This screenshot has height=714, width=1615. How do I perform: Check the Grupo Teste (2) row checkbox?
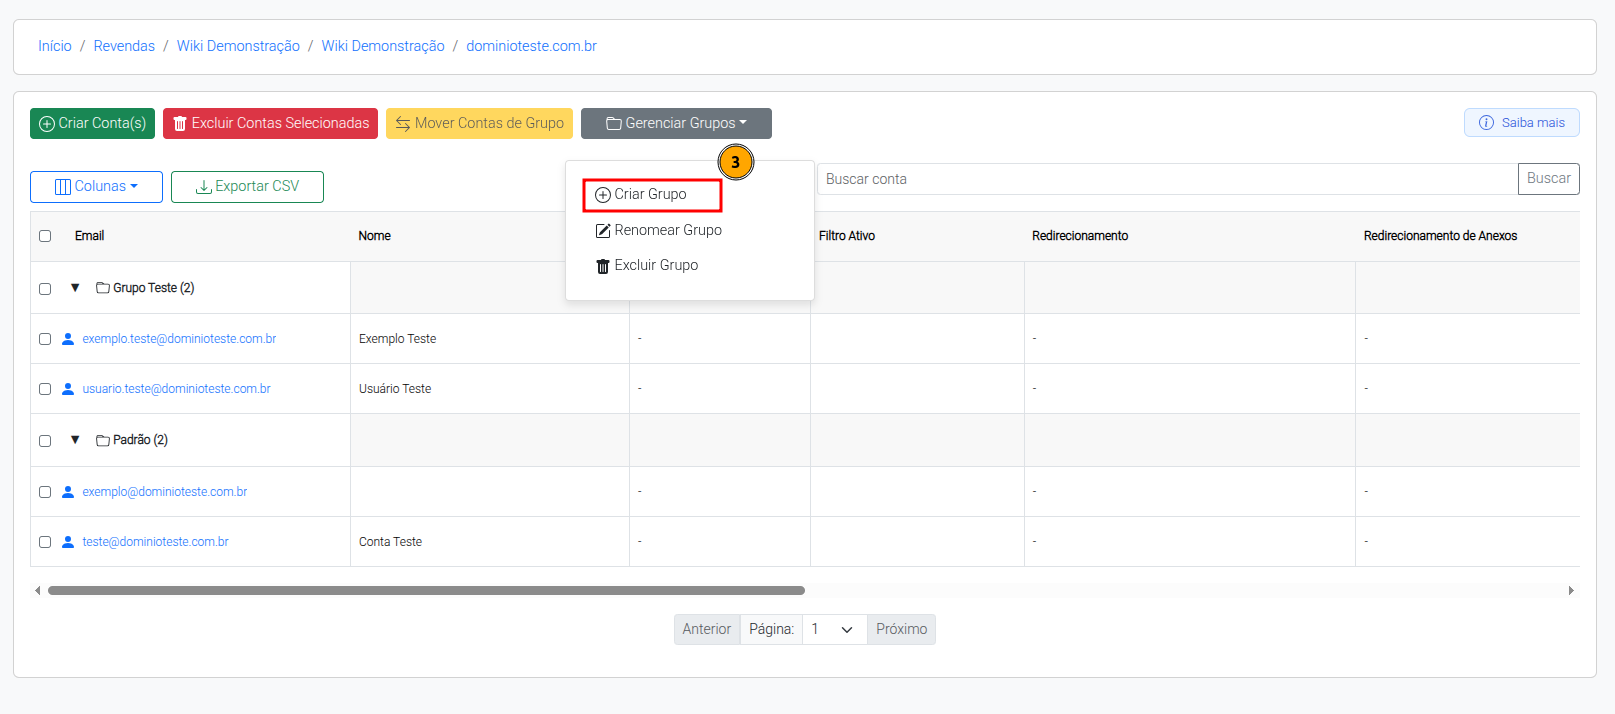45,289
